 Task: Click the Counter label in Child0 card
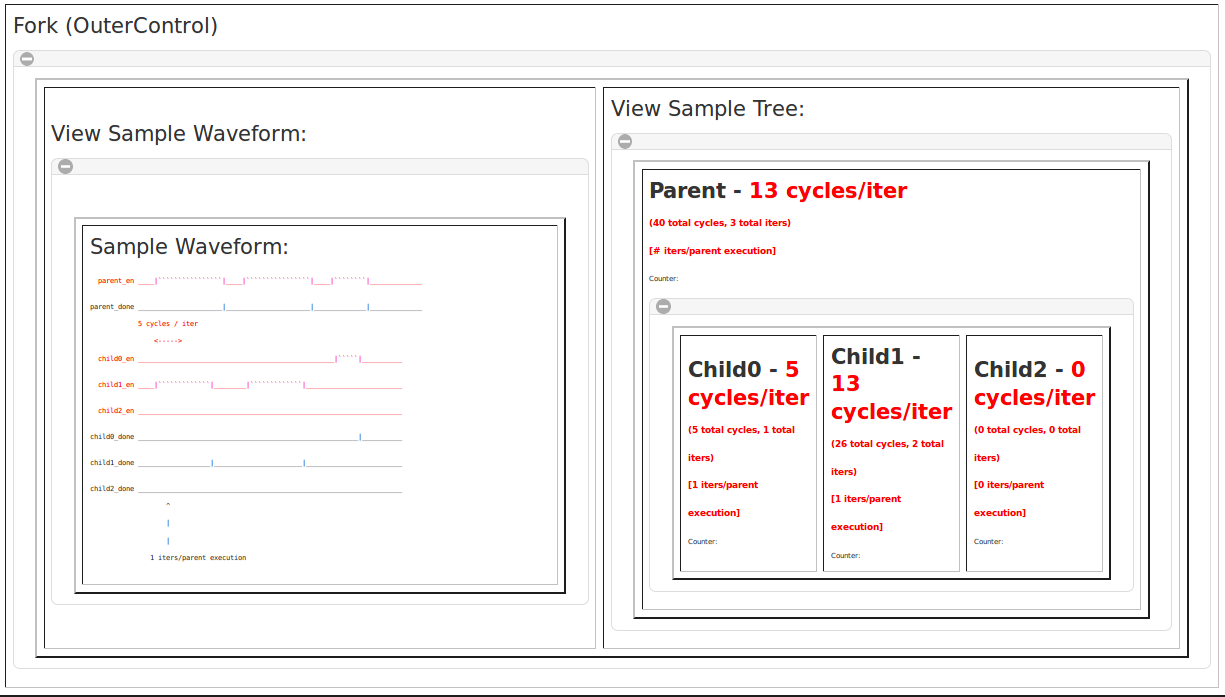click(x=702, y=542)
